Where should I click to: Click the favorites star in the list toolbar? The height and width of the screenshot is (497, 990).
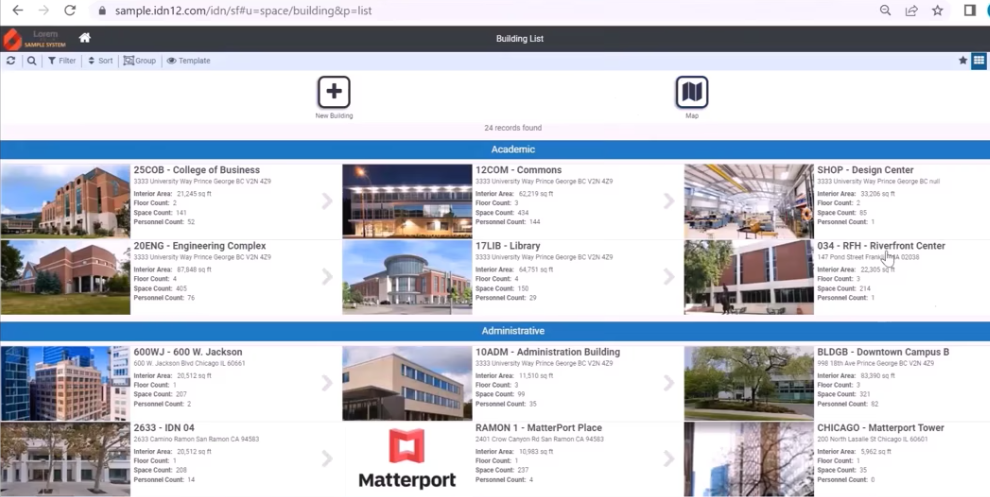coord(963,61)
